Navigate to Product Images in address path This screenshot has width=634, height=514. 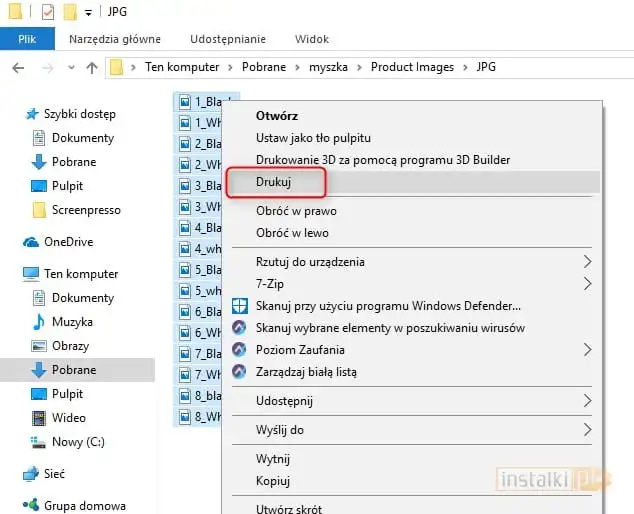412,68
